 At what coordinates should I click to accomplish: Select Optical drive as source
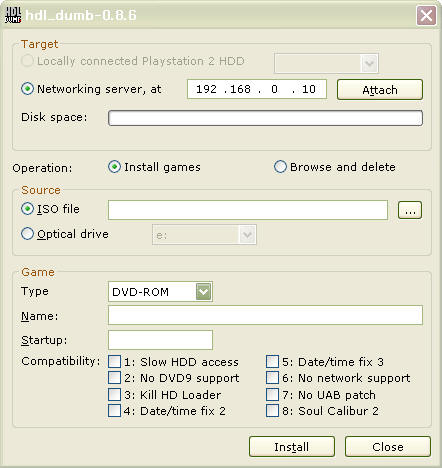27,234
